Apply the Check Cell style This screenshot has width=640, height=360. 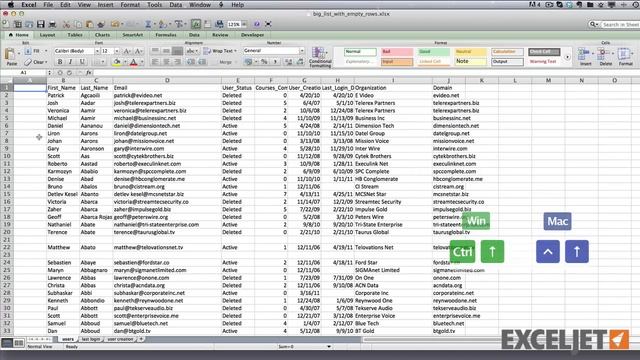click(x=544, y=51)
